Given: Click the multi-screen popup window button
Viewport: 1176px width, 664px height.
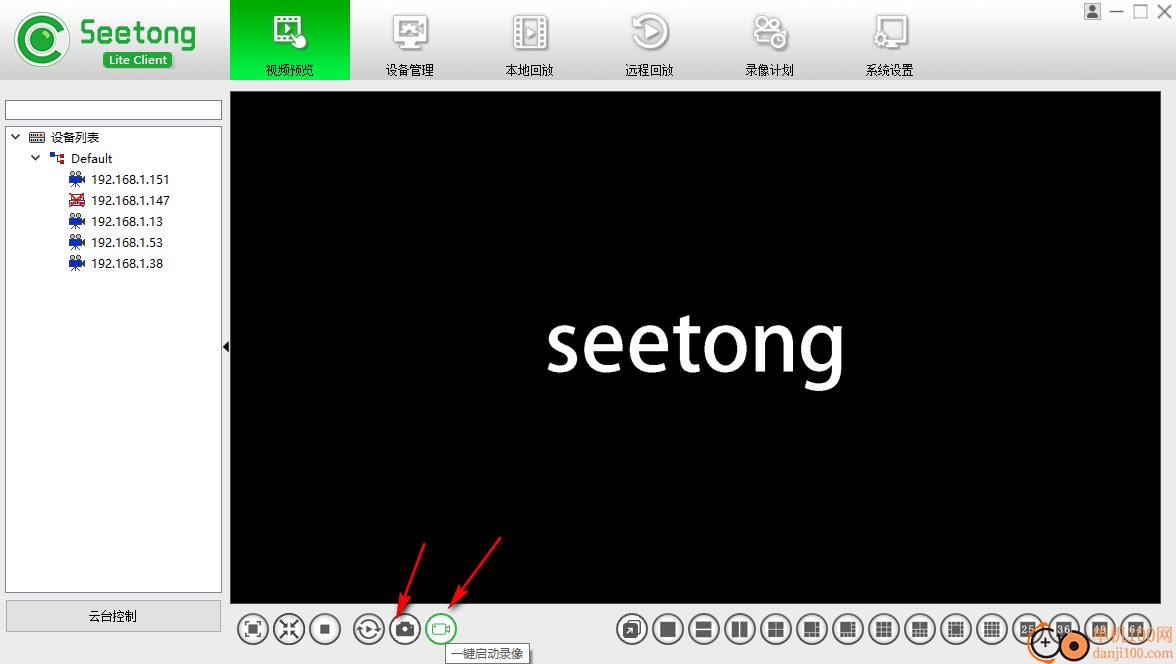Looking at the screenshot, I should pos(632,629).
